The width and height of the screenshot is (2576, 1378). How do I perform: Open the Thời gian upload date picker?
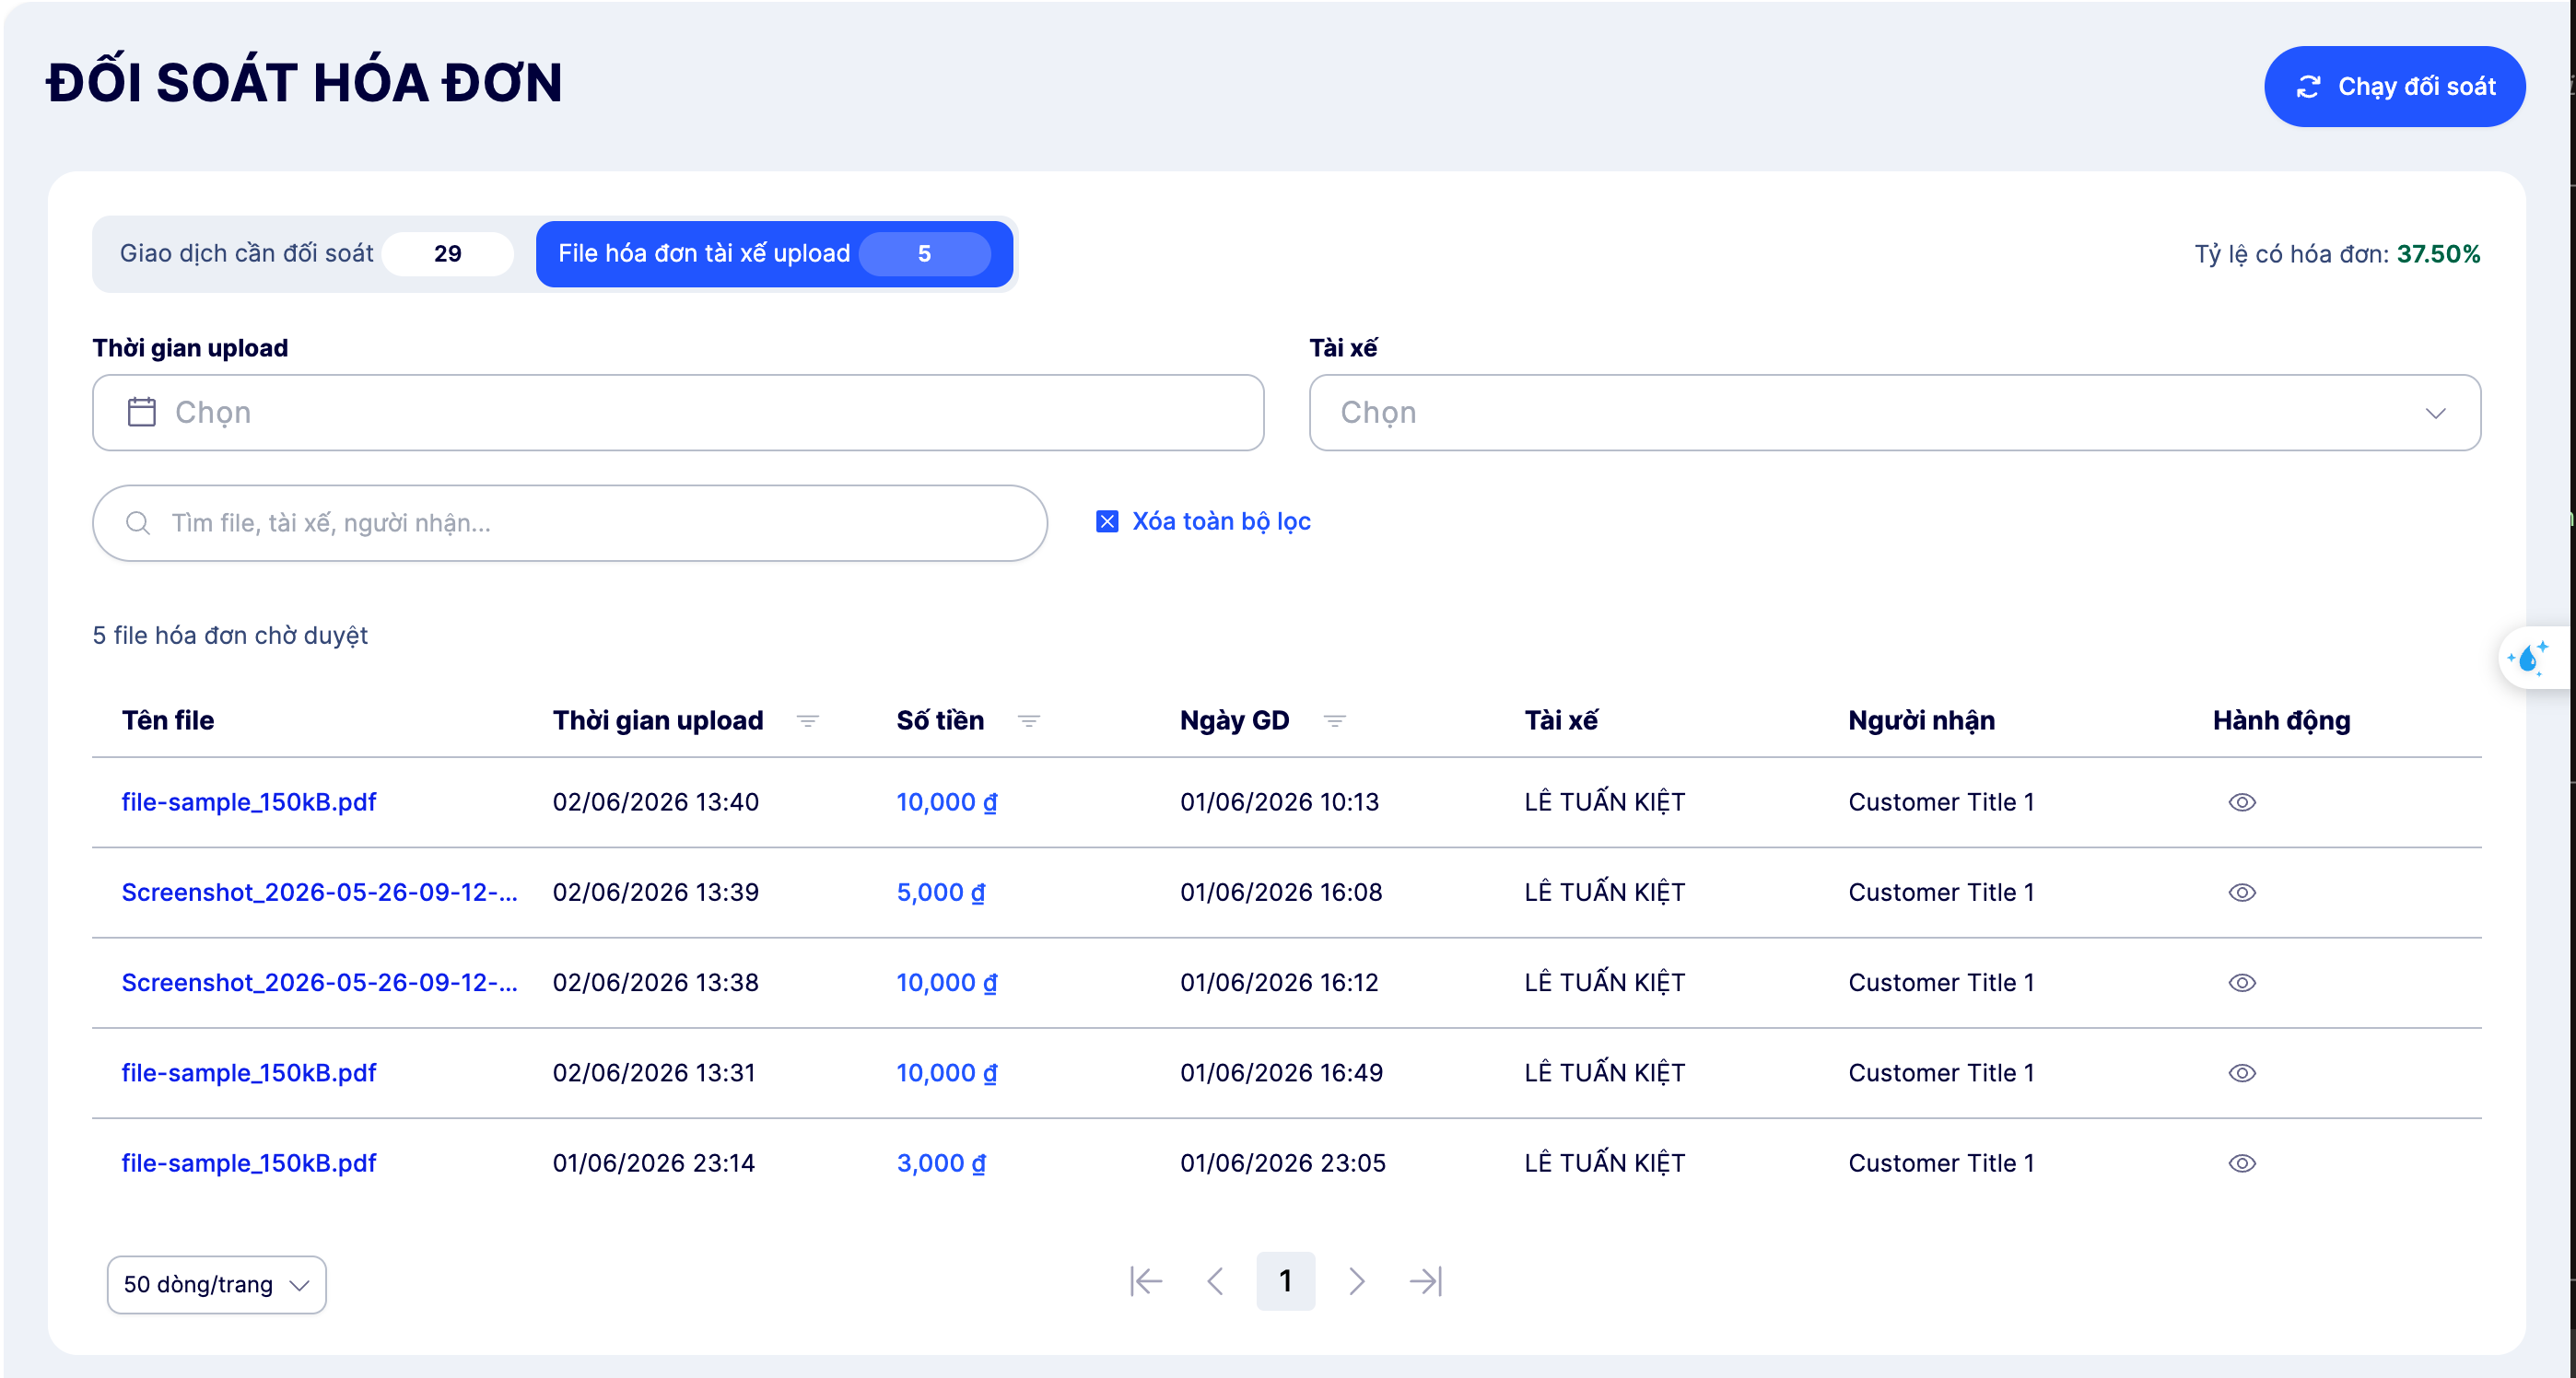pyautogui.click(x=678, y=413)
